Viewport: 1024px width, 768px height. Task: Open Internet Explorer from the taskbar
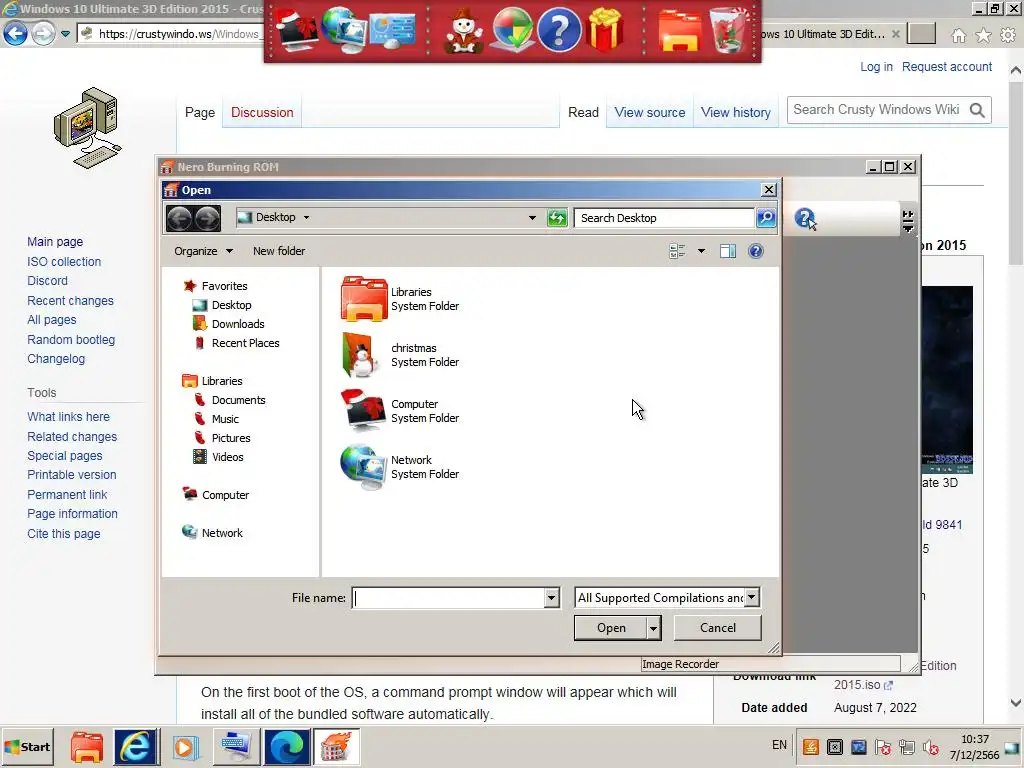pyautogui.click(x=135, y=746)
